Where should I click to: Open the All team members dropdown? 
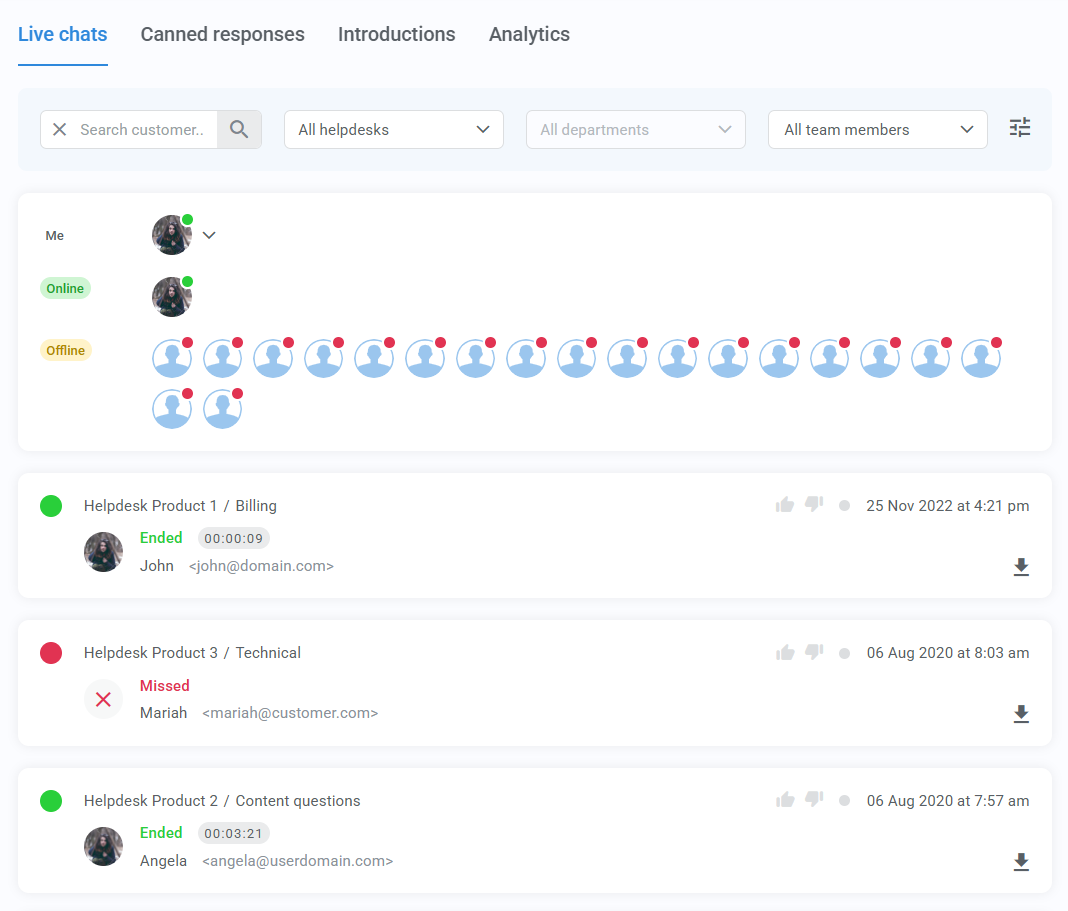pyautogui.click(x=877, y=129)
